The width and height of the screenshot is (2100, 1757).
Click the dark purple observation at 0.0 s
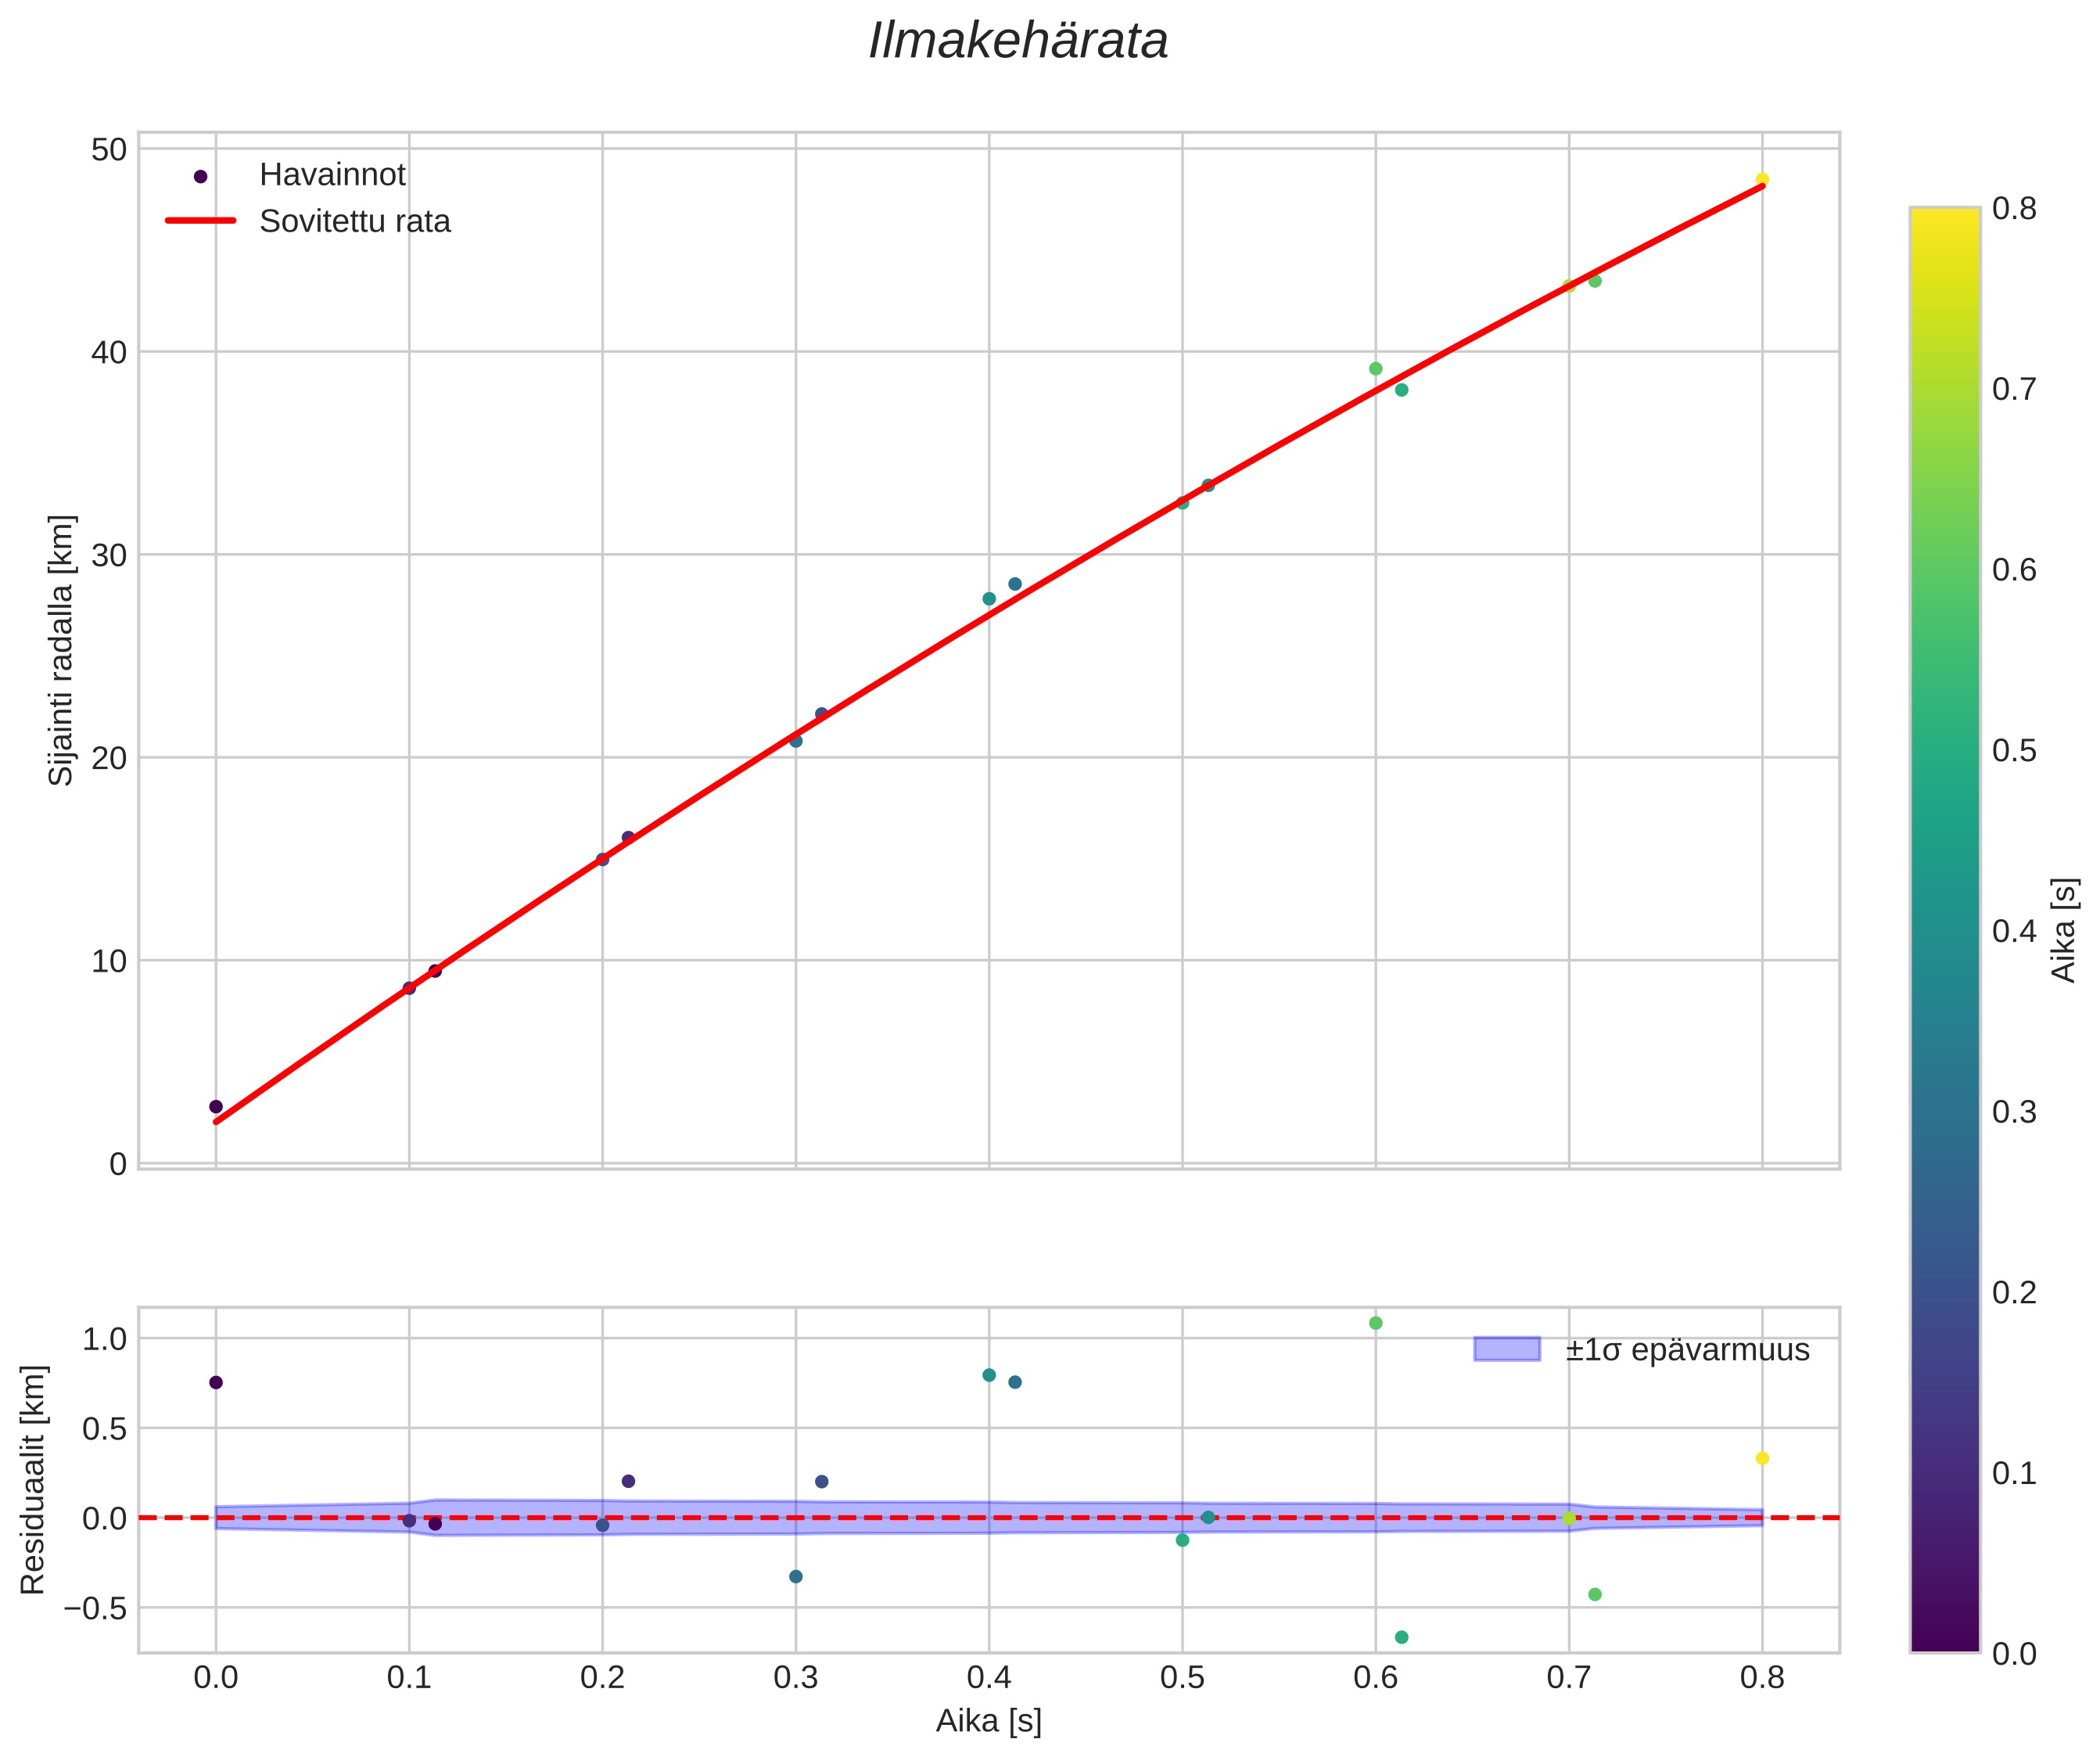click(x=215, y=1106)
